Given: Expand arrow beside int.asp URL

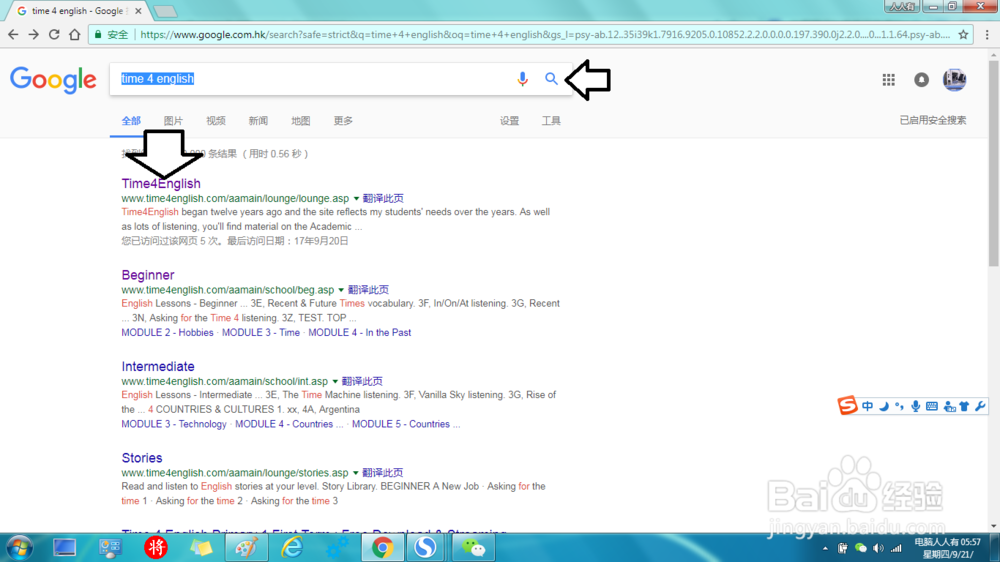Looking at the screenshot, I should (x=335, y=381).
